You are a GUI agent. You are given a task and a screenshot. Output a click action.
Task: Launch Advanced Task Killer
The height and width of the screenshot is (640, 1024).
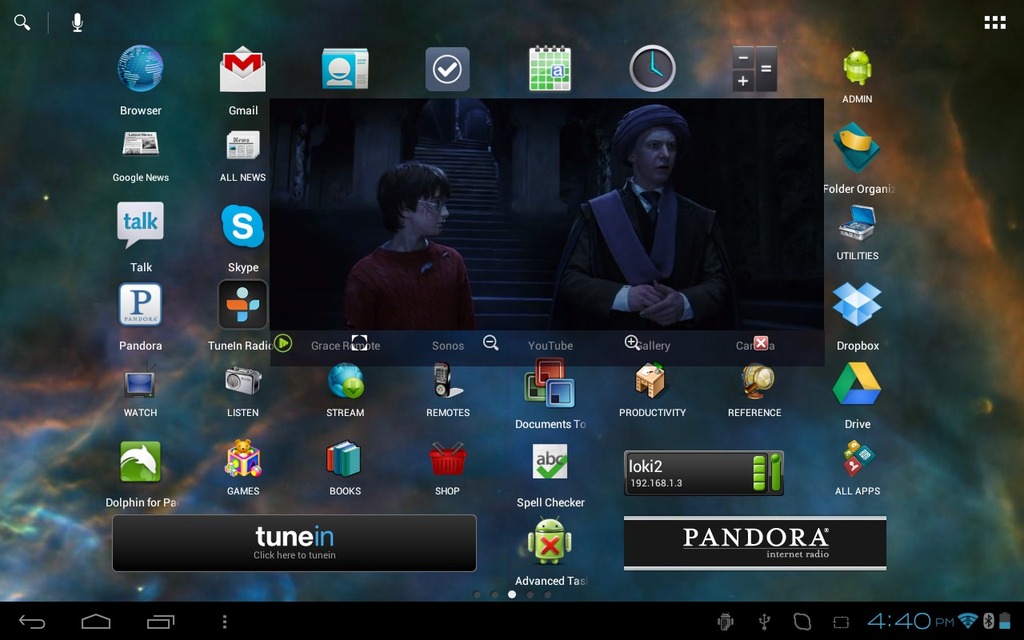pyautogui.click(x=550, y=541)
